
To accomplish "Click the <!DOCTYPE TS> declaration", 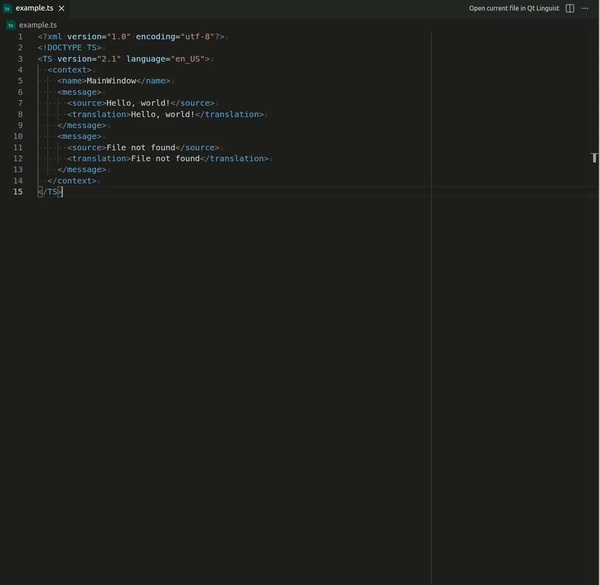I will [70, 48].
